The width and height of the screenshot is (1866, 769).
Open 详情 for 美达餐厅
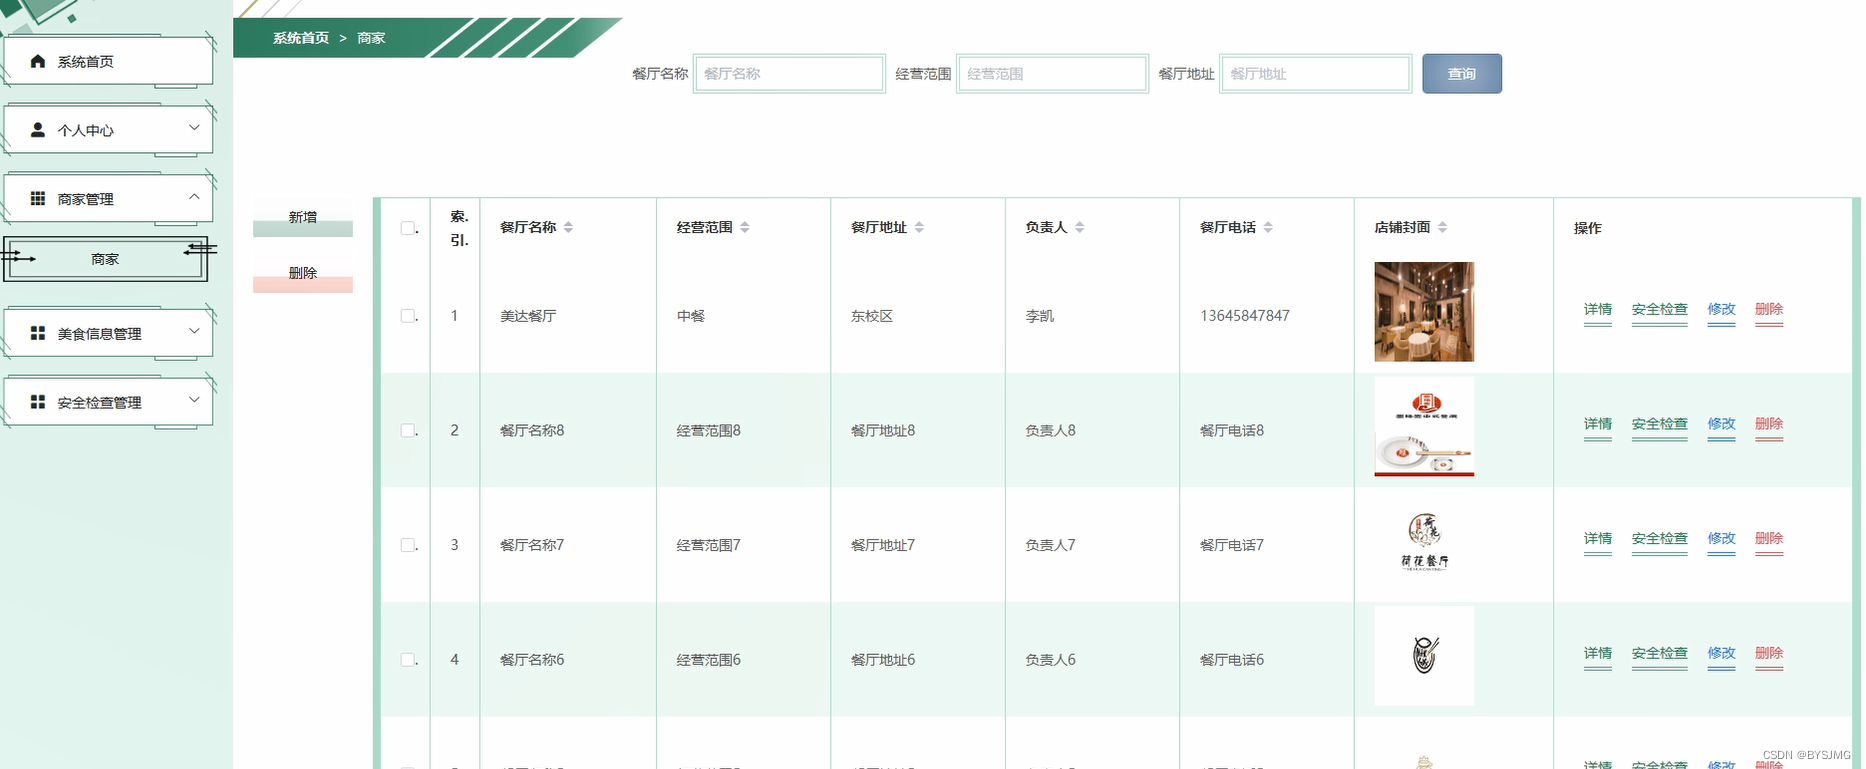pyautogui.click(x=1598, y=310)
